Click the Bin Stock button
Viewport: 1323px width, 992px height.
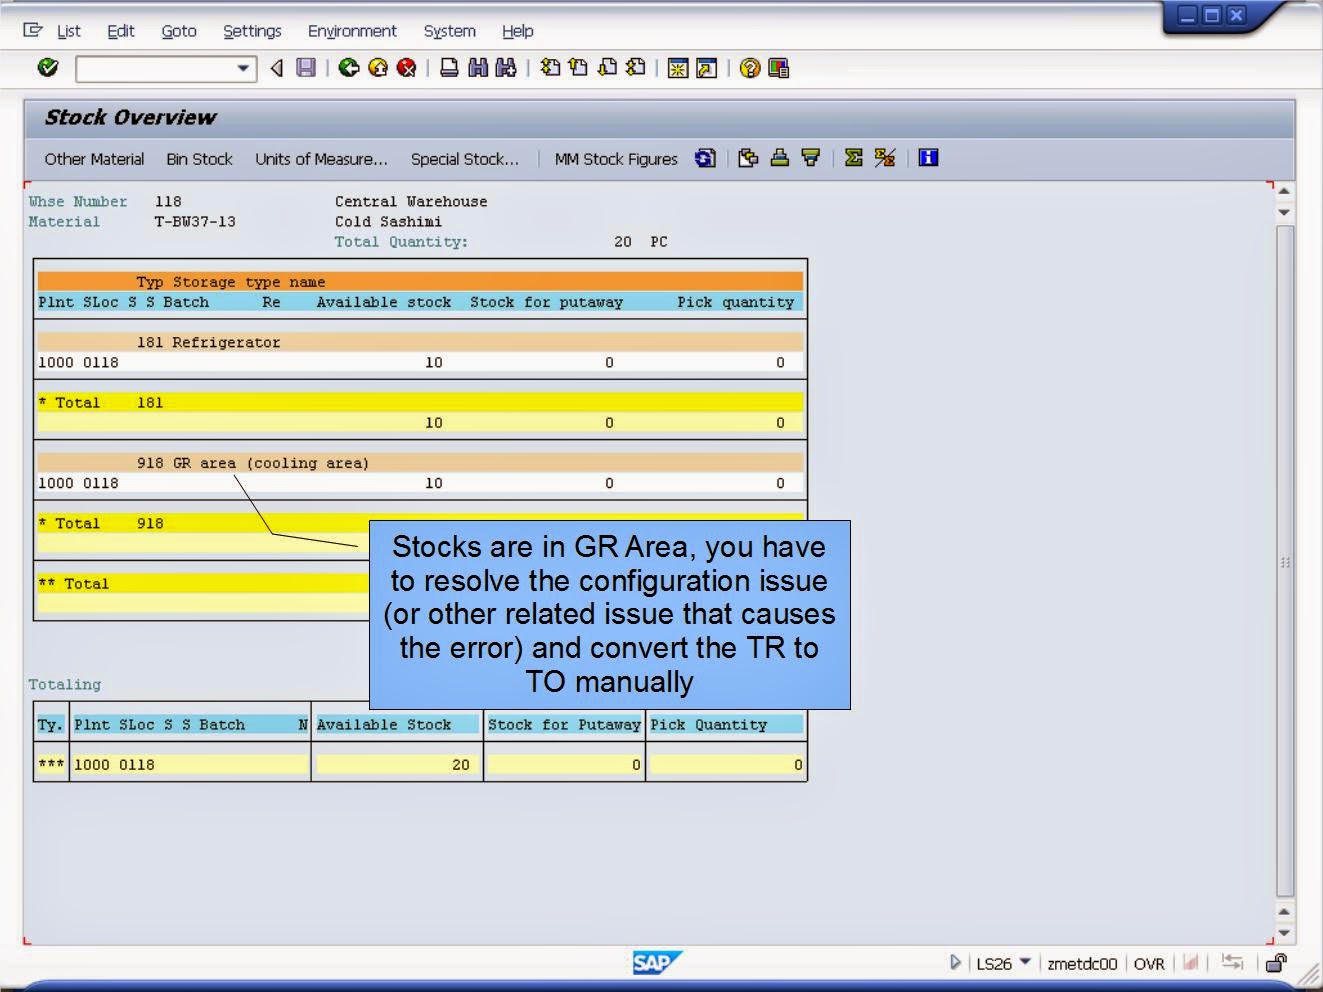(199, 158)
